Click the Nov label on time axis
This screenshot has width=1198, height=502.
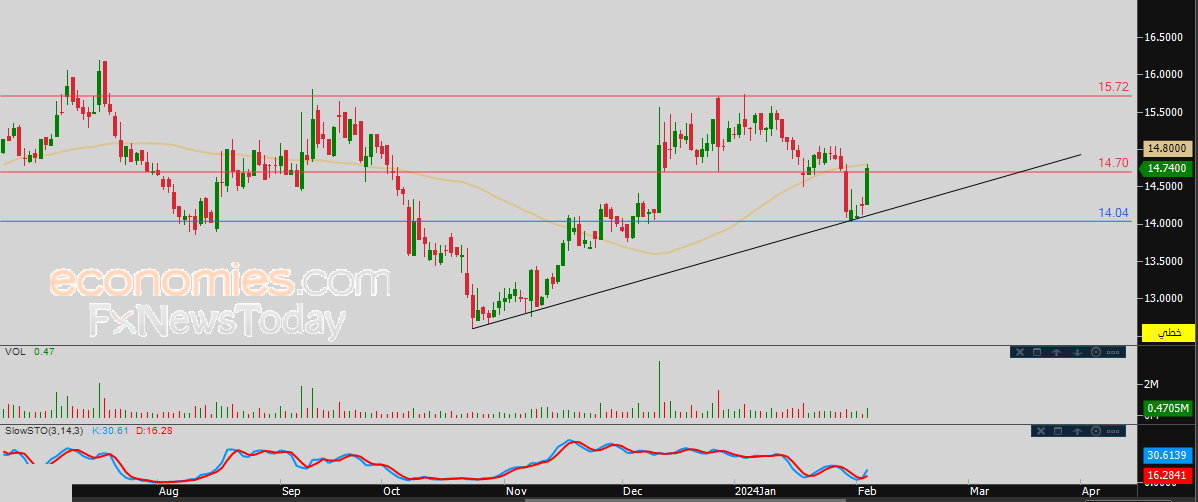pyautogui.click(x=516, y=489)
